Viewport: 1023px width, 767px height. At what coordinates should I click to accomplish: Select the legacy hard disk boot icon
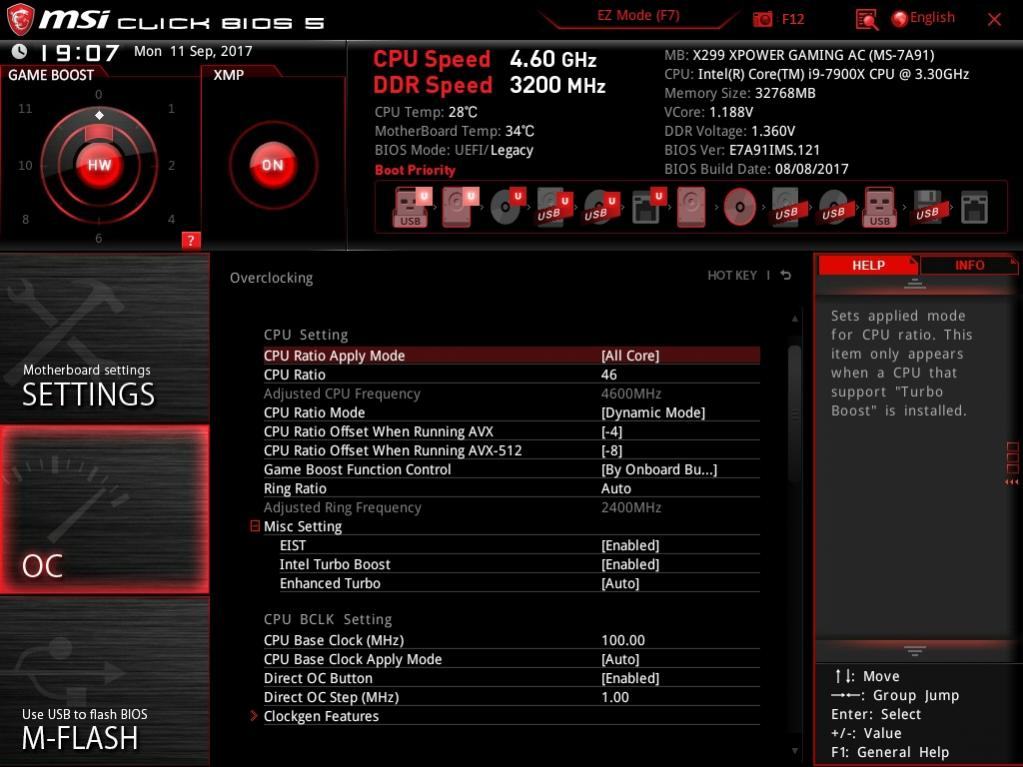click(691, 207)
